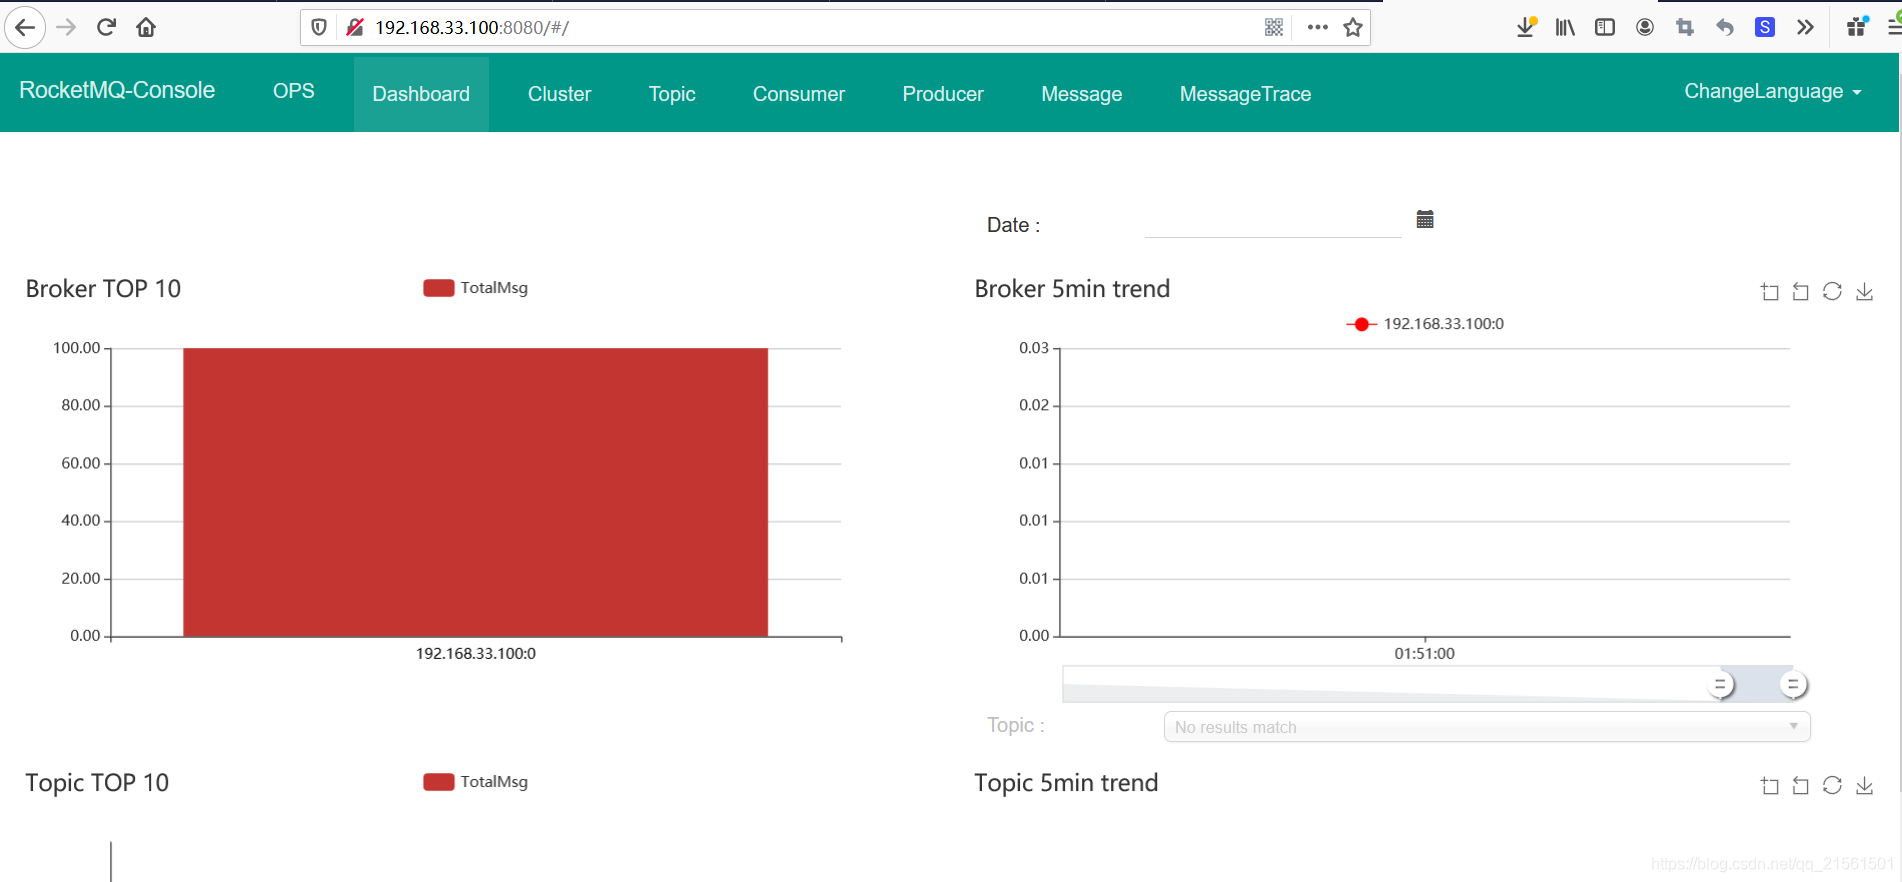
Task: Restore the Topic 5min trend chart
Action: (1832, 785)
